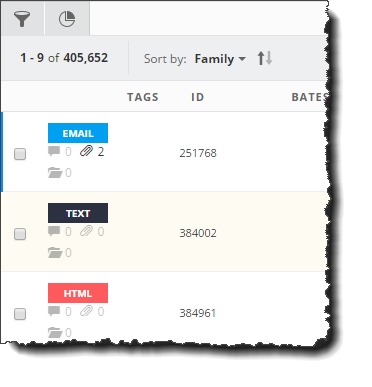Tick the checkbox for document 251768
The image size is (372, 387).
pyautogui.click(x=20, y=154)
